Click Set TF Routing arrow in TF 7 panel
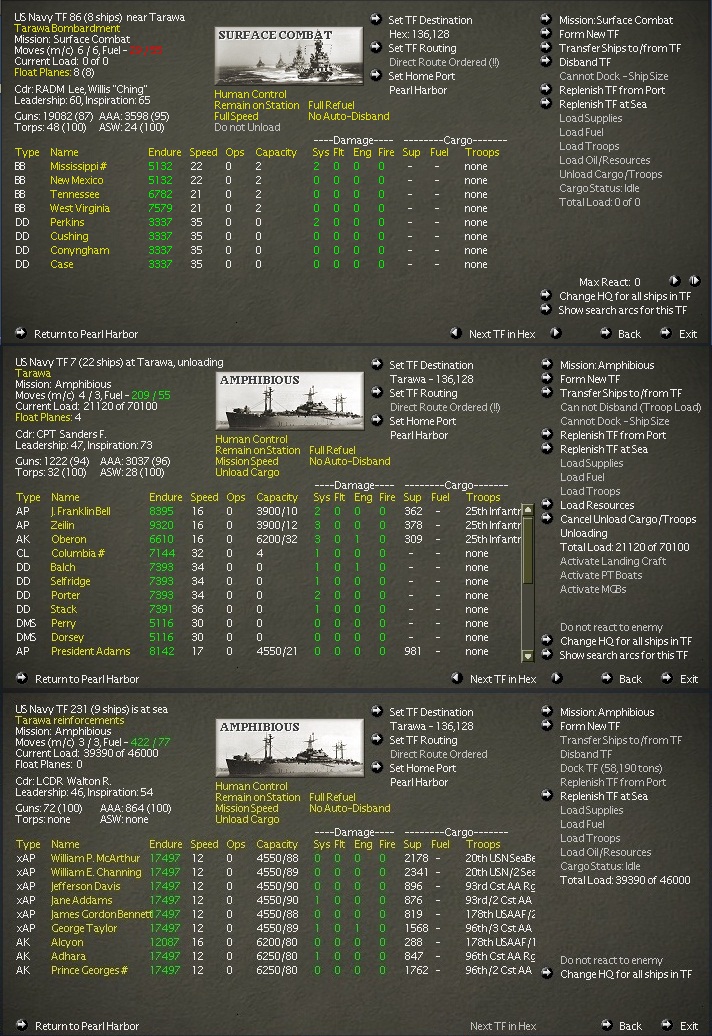The height and width of the screenshot is (1036, 712). 376,392
